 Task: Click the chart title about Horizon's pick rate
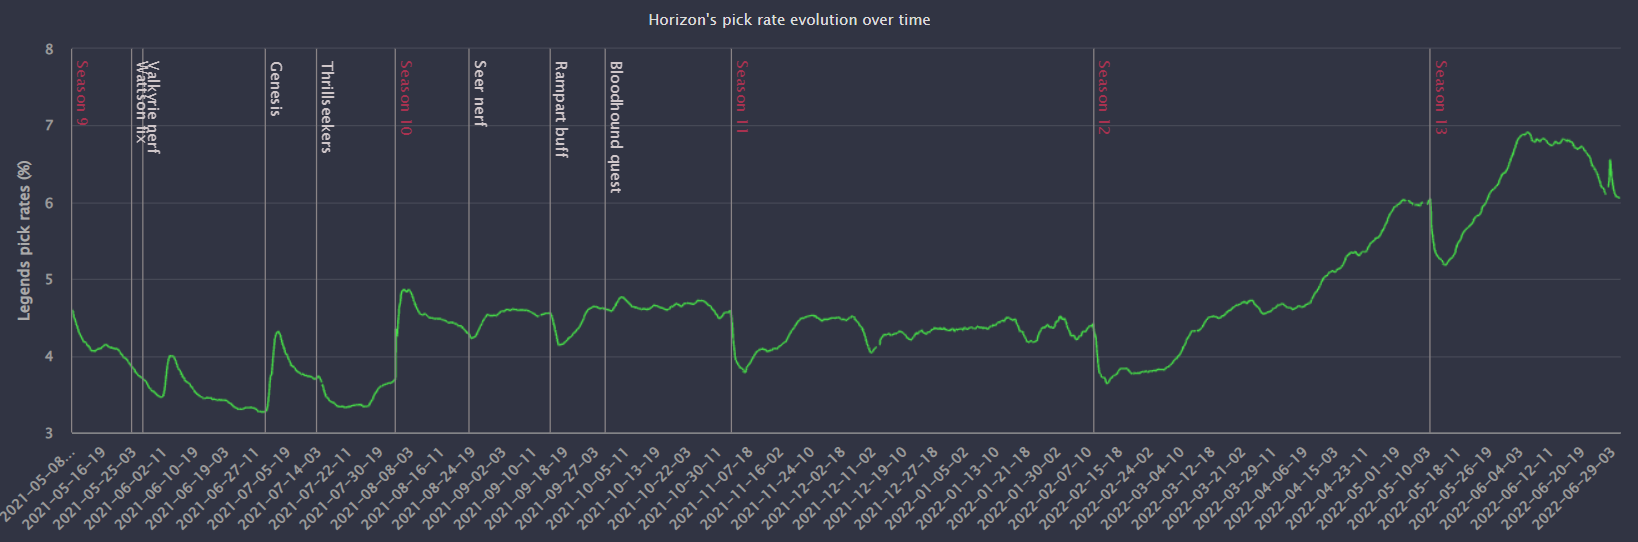point(789,20)
